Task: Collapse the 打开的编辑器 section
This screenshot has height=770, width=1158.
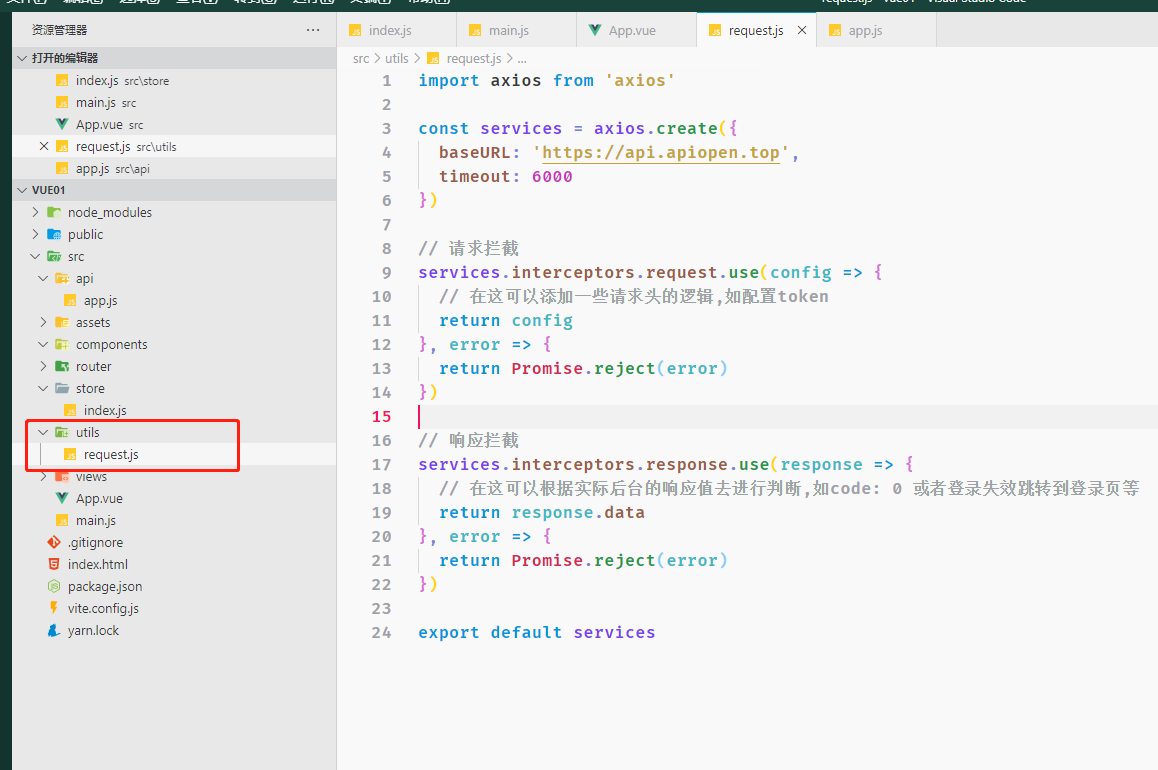Action: click(22, 59)
